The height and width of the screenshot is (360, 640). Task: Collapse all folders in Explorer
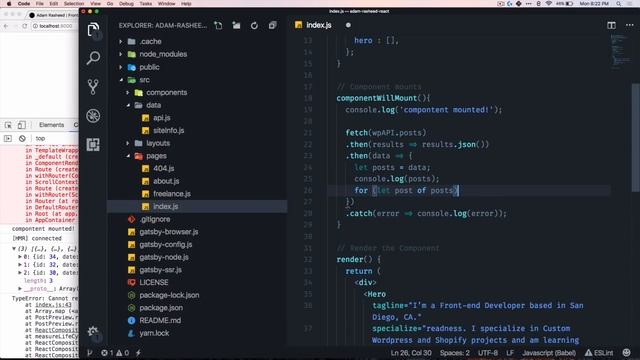(x=272, y=25)
